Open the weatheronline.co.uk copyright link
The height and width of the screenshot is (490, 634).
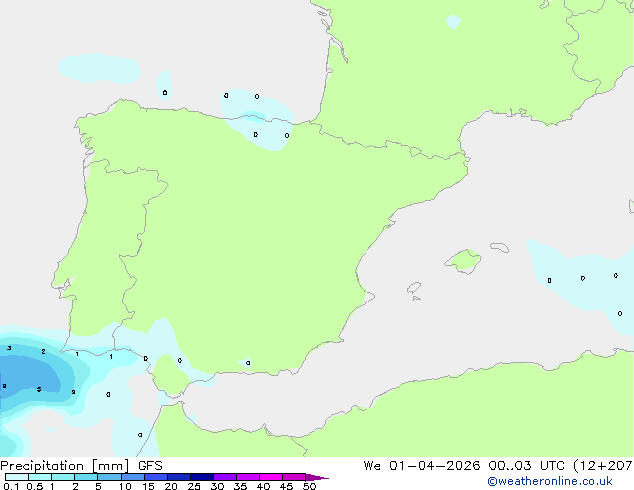549,481
